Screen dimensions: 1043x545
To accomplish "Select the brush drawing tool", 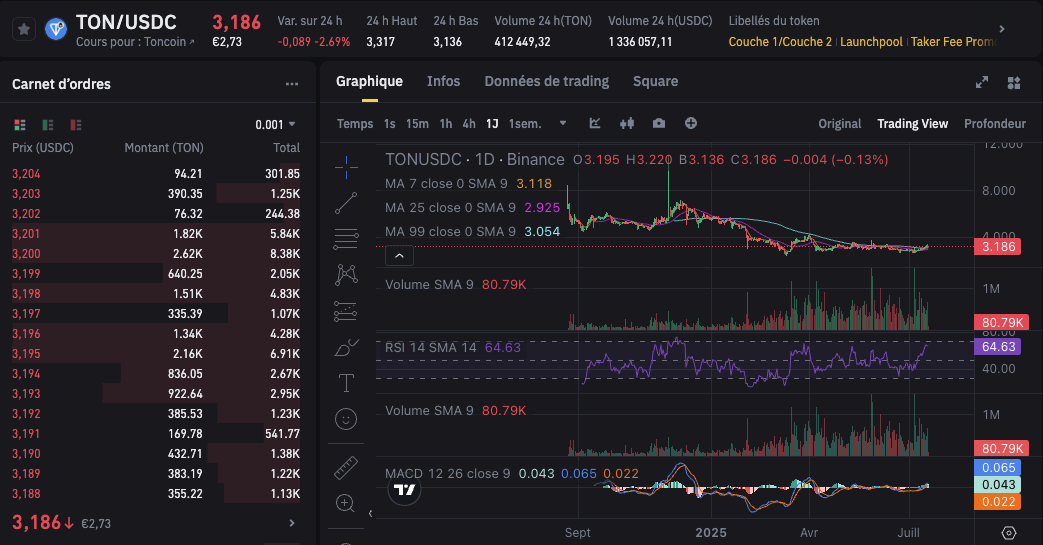I will tap(346, 347).
